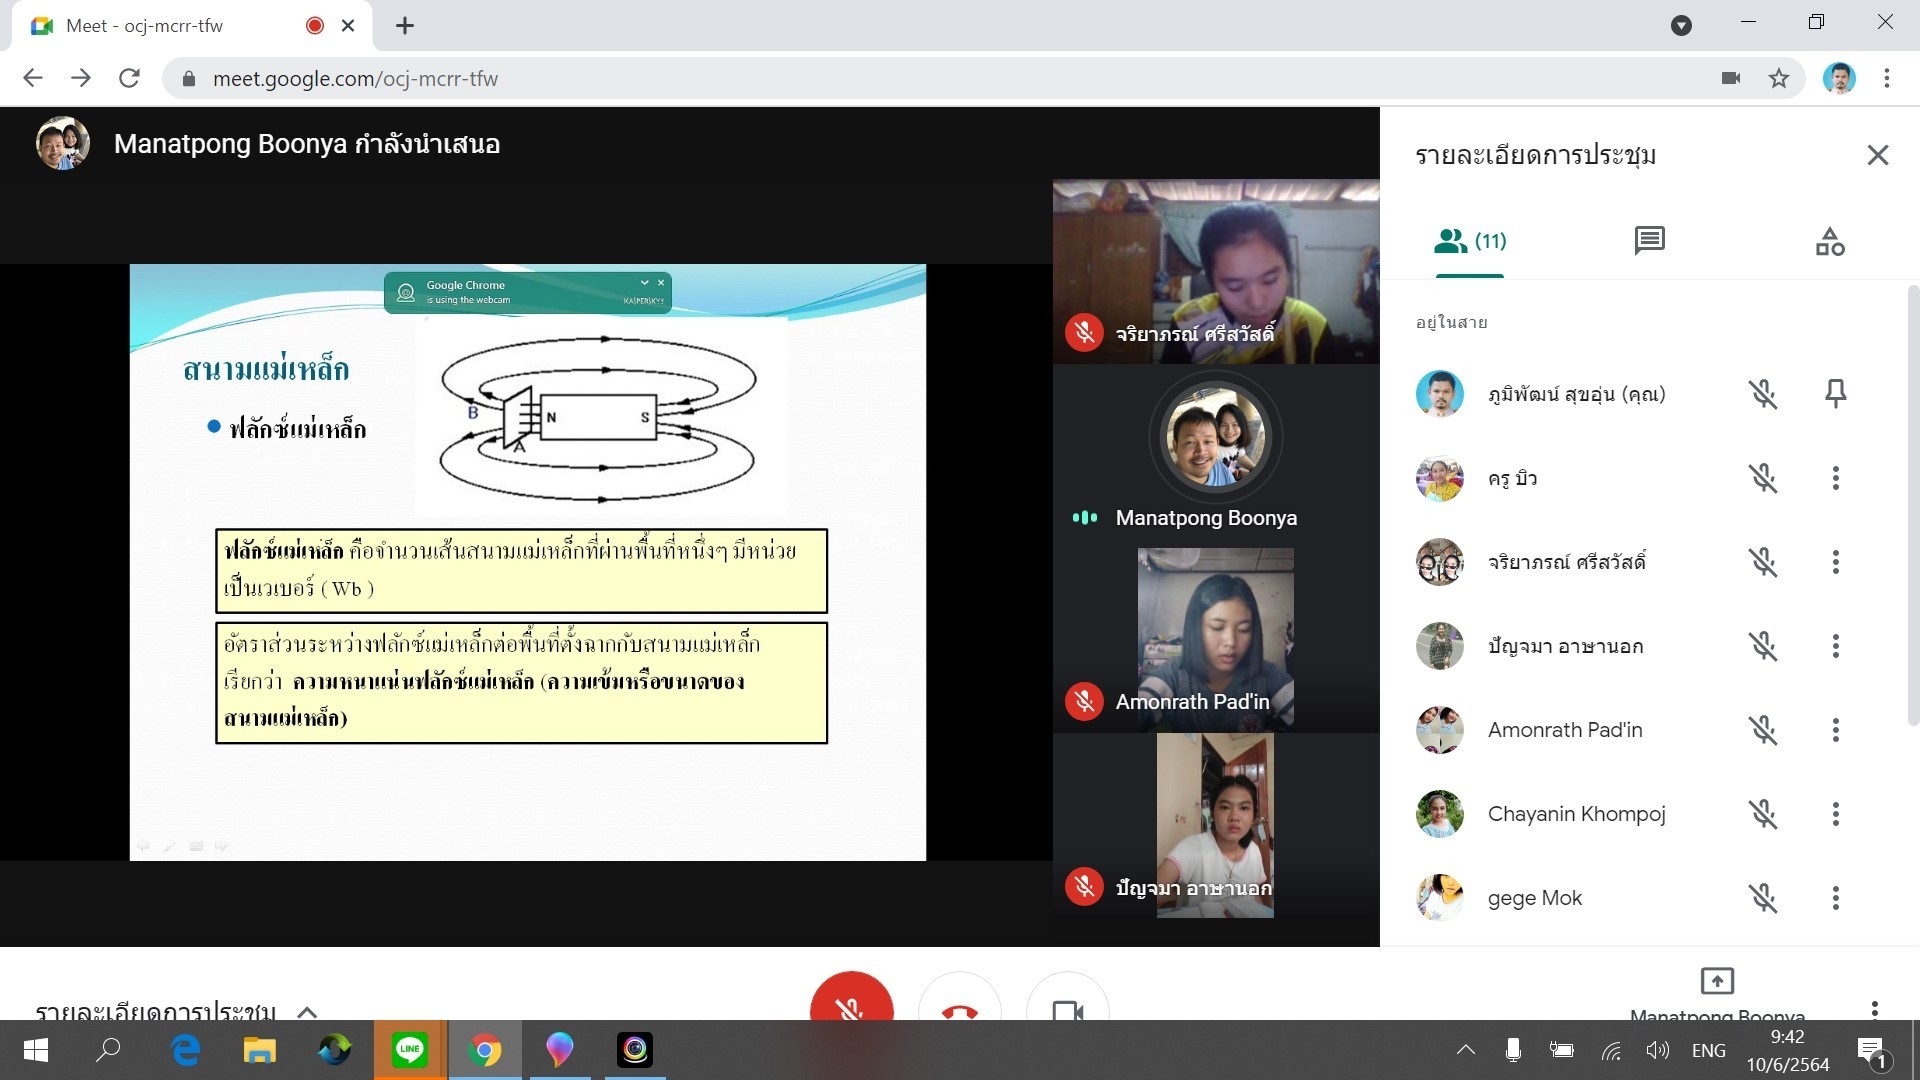1920x1080 pixels.
Task: Close the Google Chrome webcam notification
Action: pos(661,283)
